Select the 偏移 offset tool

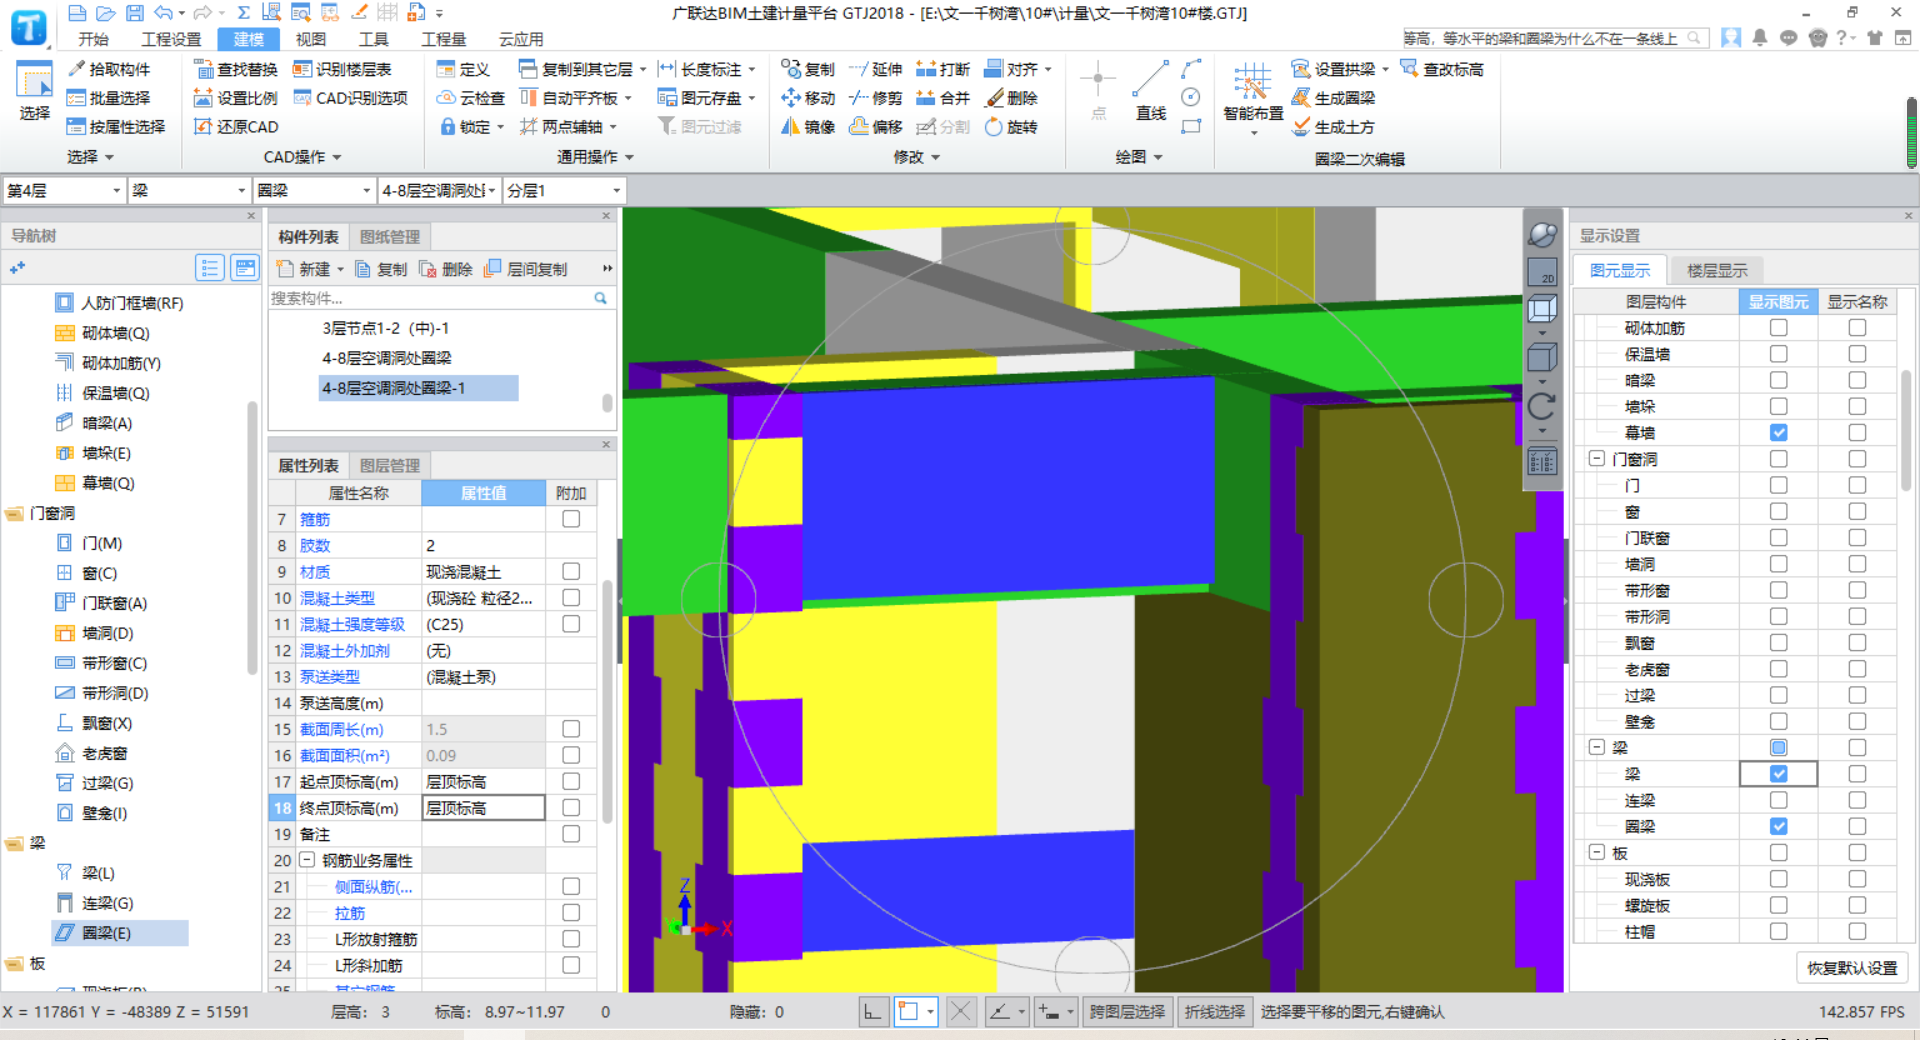tap(875, 127)
